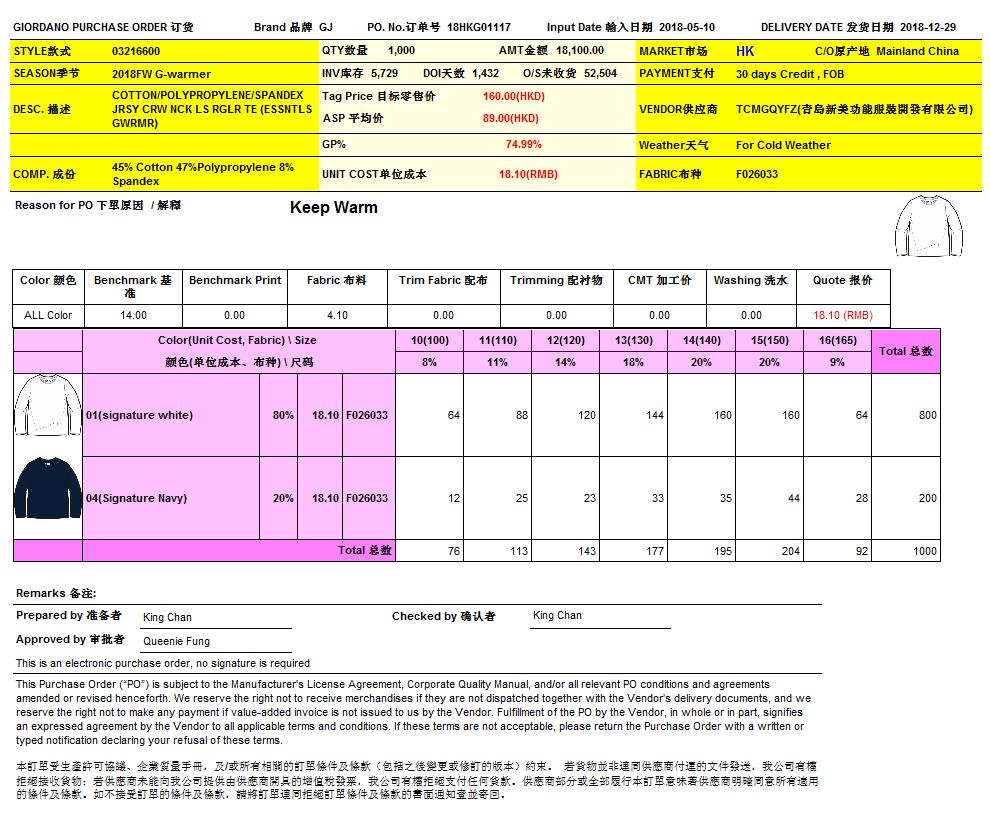Viewport: 990px width, 823px height.
Task: Select the 14(140) size column header
Action: tap(701, 340)
